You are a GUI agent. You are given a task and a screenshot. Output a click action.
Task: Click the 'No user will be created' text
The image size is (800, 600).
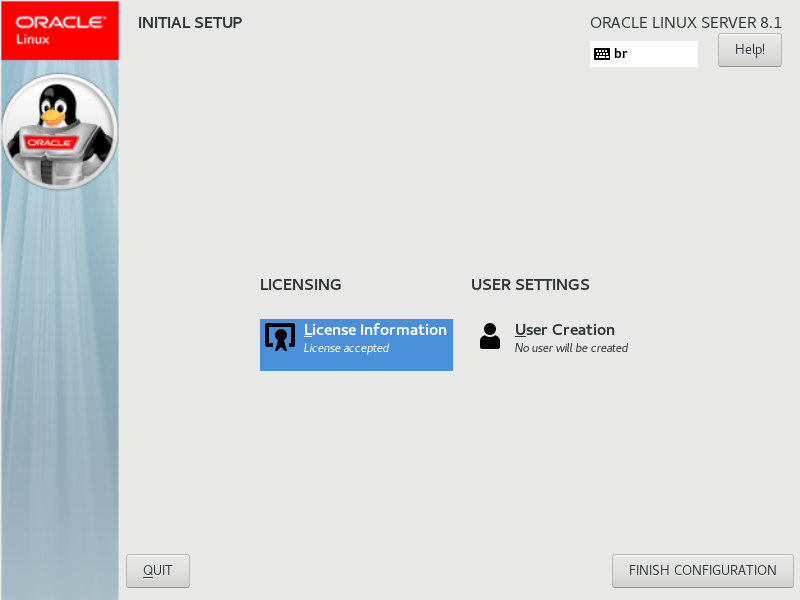pyautogui.click(x=571, y=348)
